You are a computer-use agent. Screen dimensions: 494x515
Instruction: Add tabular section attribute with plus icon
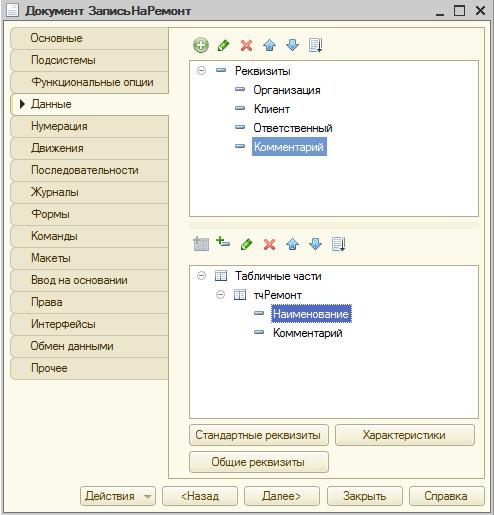(x=223, y=242)
